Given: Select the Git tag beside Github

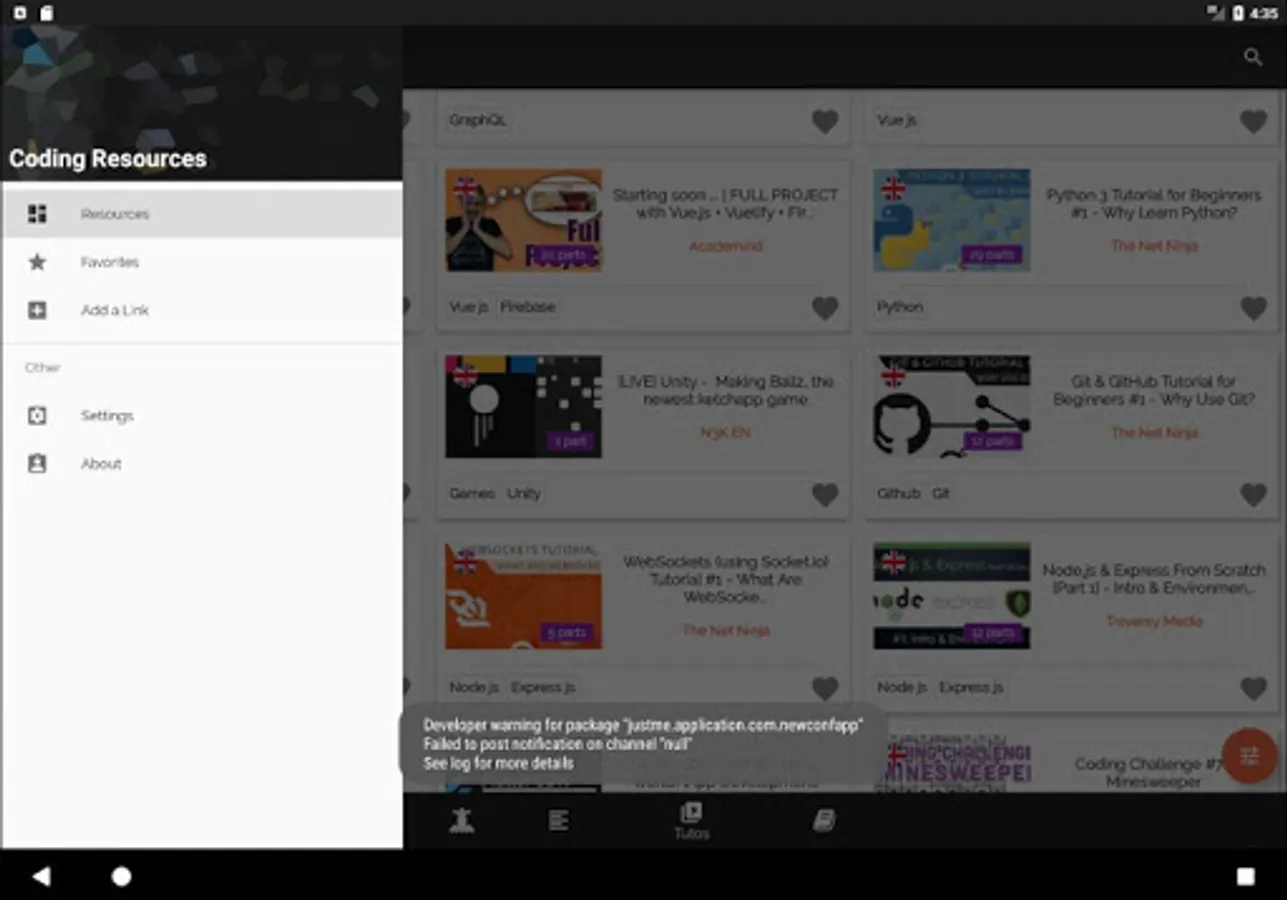Looking at the screenshot, I should point(941,494).
